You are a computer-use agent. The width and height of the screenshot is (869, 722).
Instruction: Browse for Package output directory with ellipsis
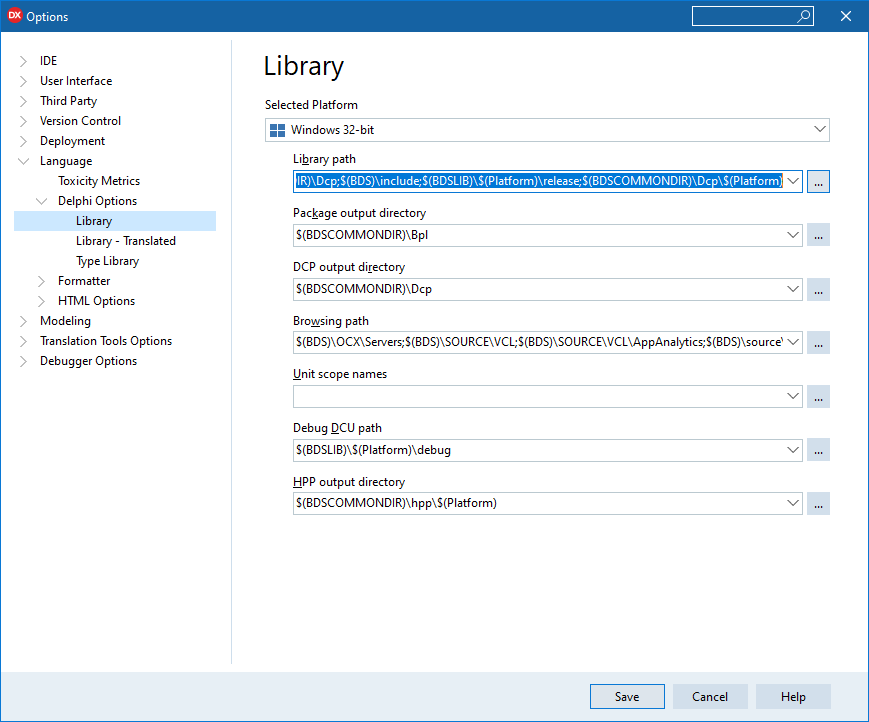click(818, 235)
